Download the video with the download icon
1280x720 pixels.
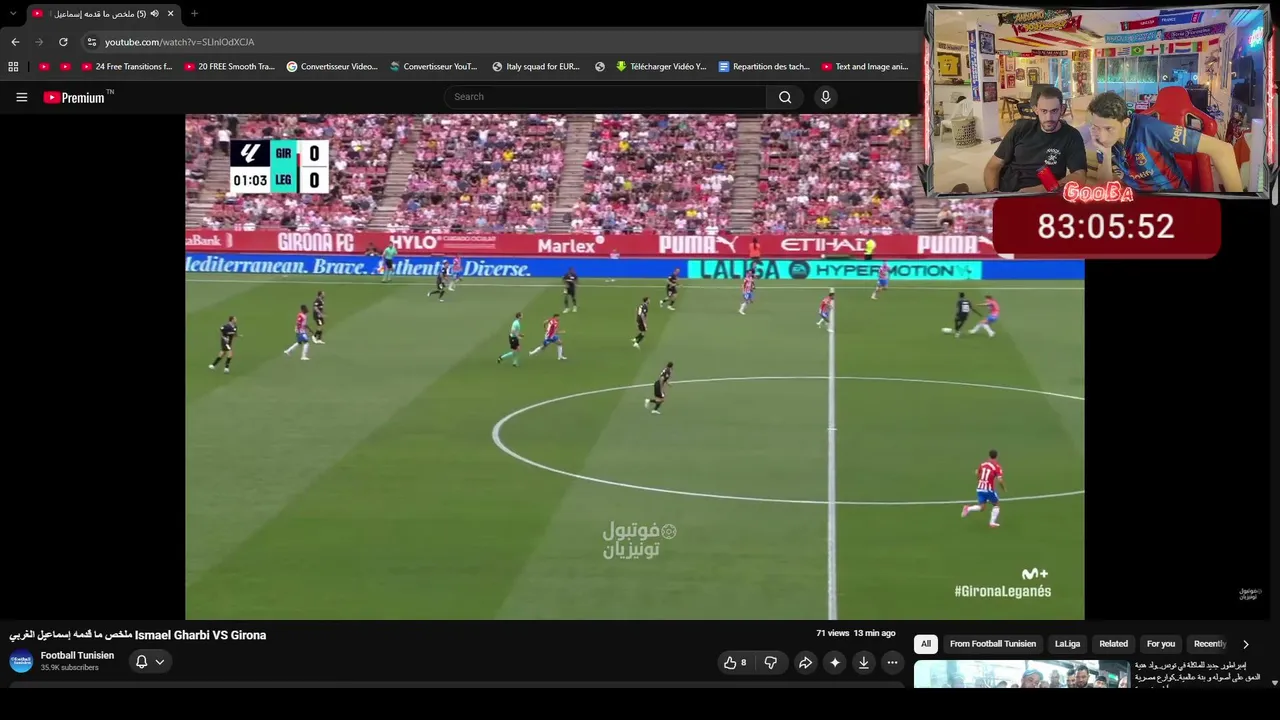(863, 662)
